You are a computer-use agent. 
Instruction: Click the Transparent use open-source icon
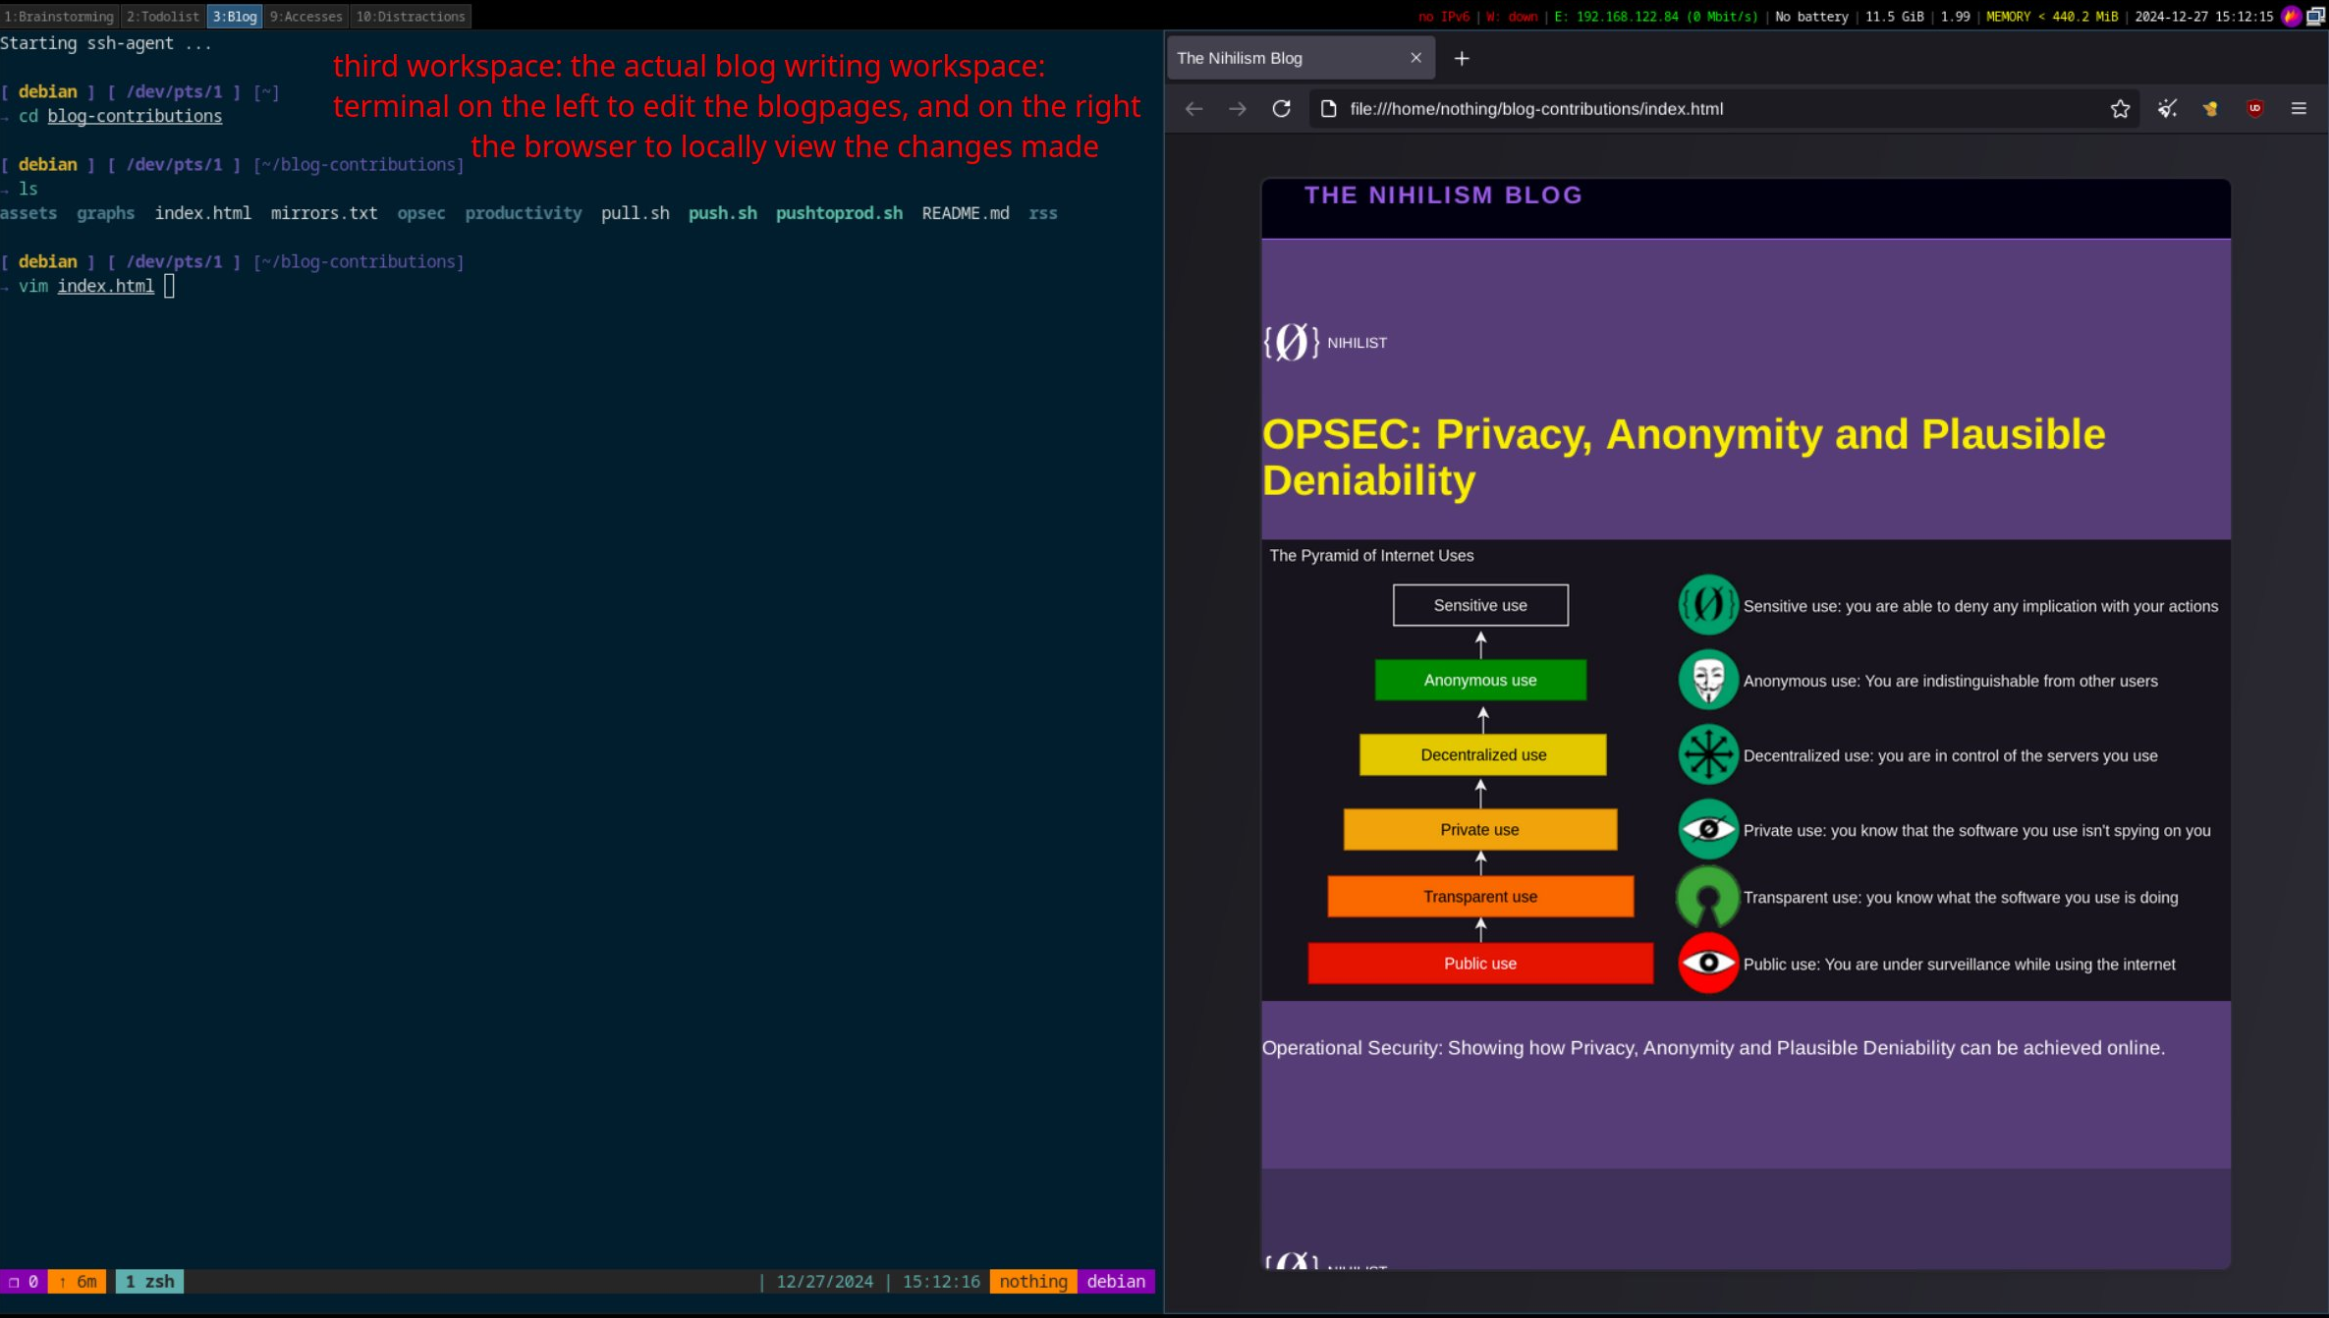pos(1707,896)
